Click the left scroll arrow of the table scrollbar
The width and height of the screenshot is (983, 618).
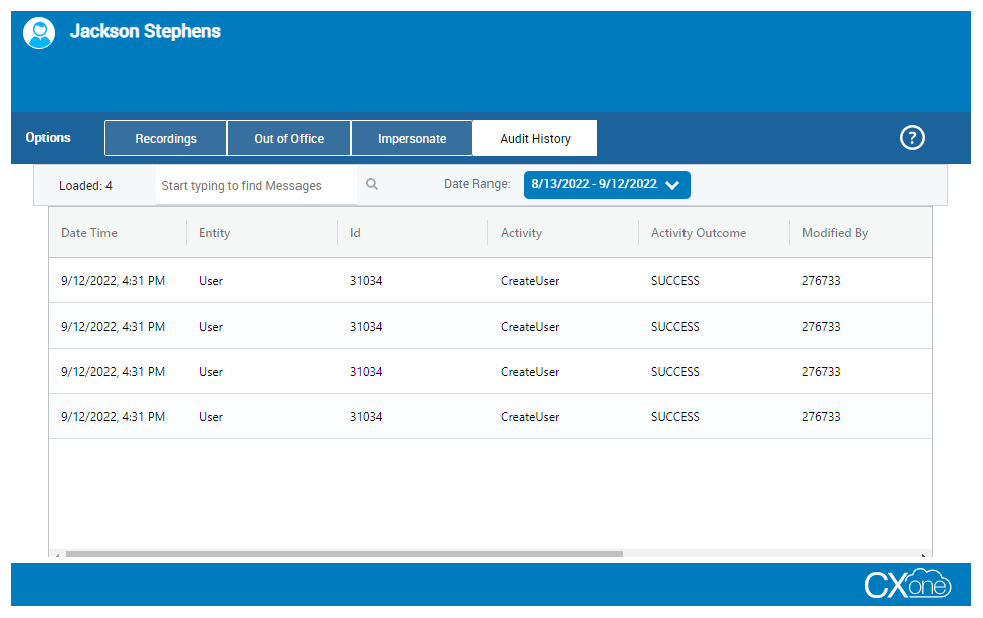coord(57,555)
